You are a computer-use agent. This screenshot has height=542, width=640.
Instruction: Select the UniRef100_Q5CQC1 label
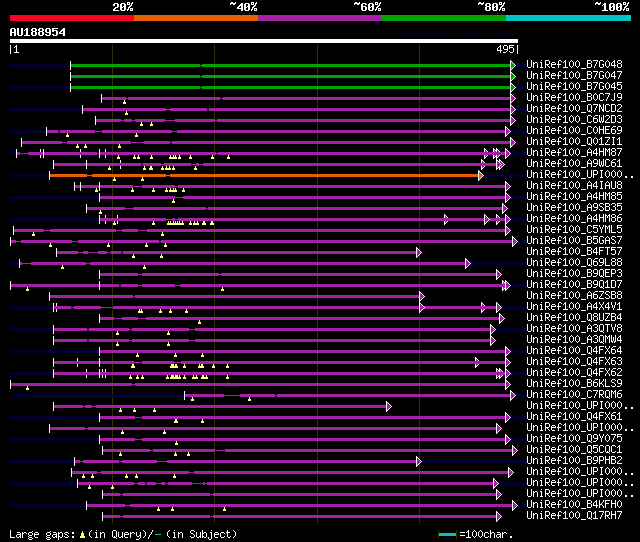click(574, 450)
